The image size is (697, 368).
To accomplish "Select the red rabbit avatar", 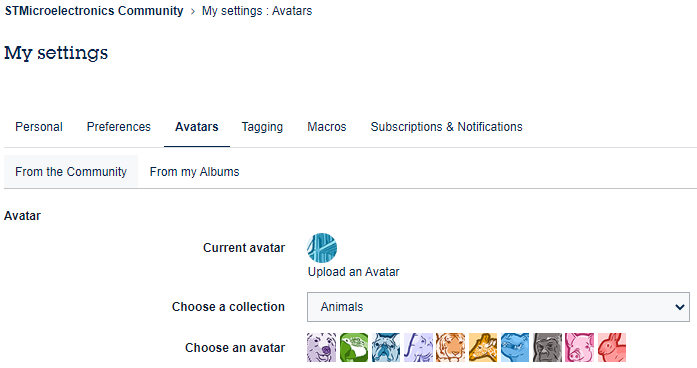I will (612, 348).
